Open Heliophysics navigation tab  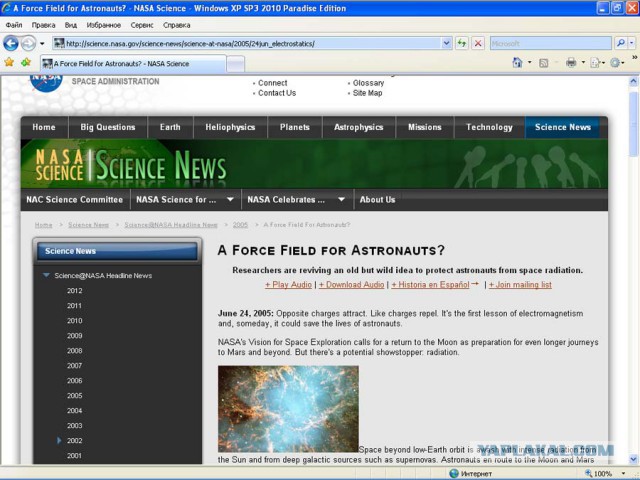pos(230,127)
